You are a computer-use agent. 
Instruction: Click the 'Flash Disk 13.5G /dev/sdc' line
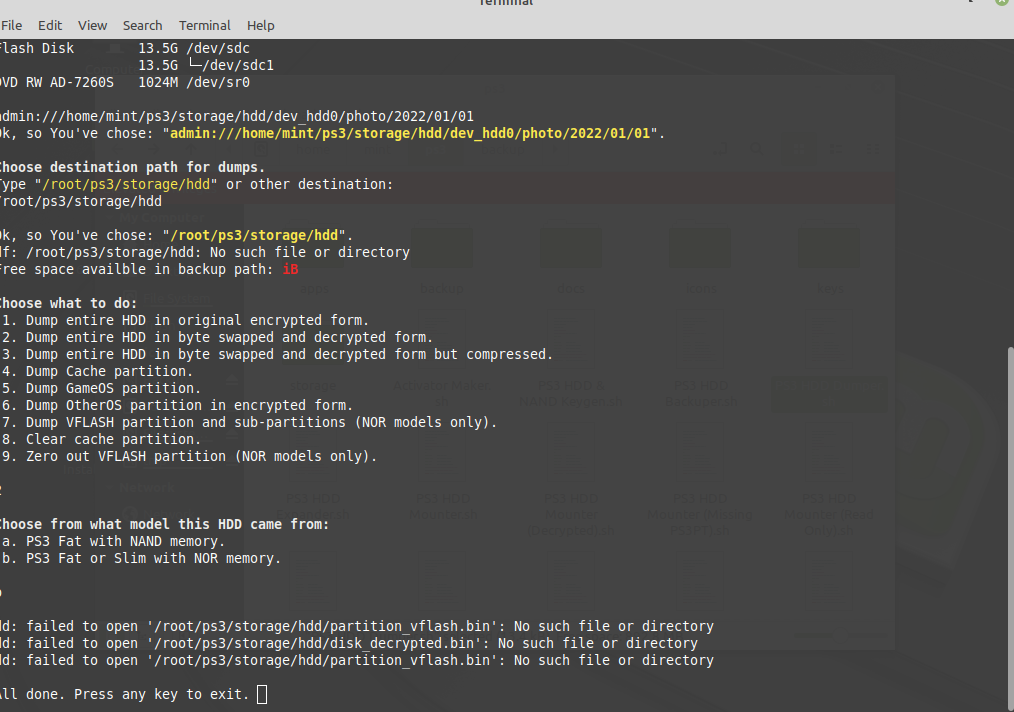tap(125, 49)
